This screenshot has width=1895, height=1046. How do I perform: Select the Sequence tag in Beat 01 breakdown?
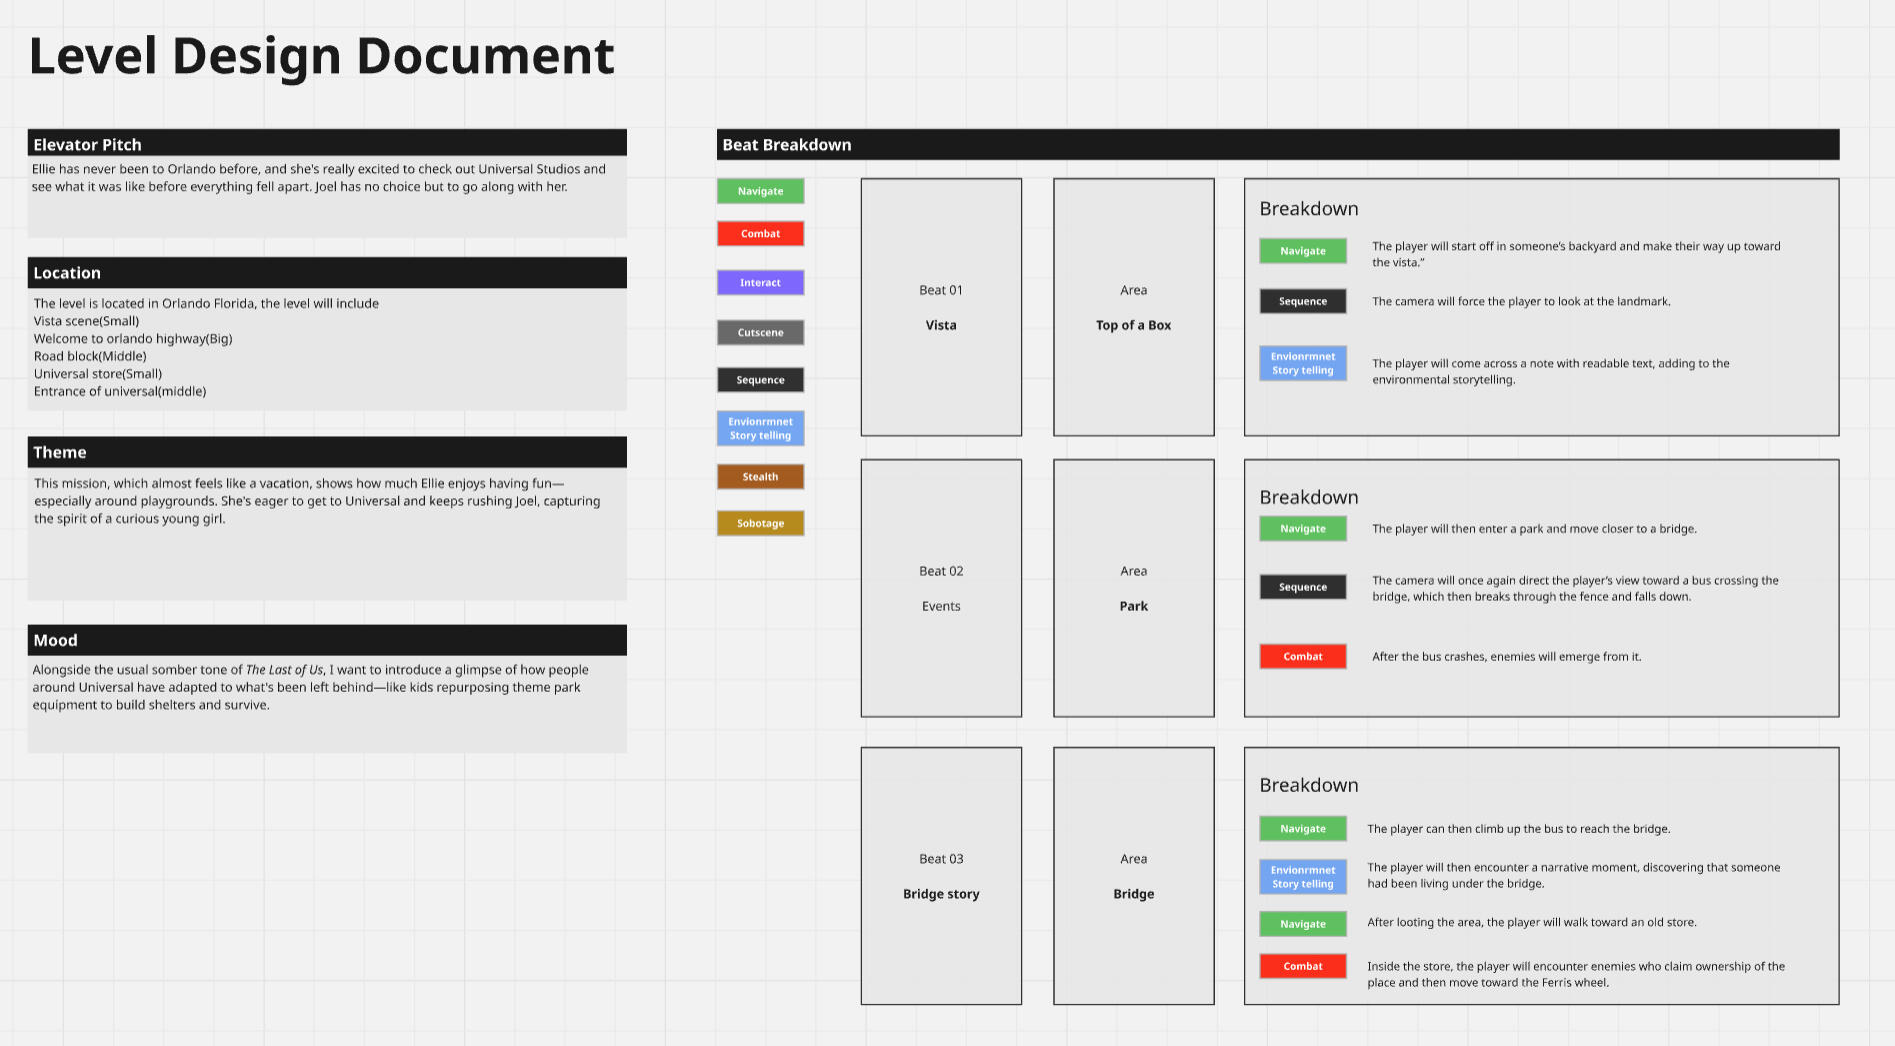click(1302, 301)
